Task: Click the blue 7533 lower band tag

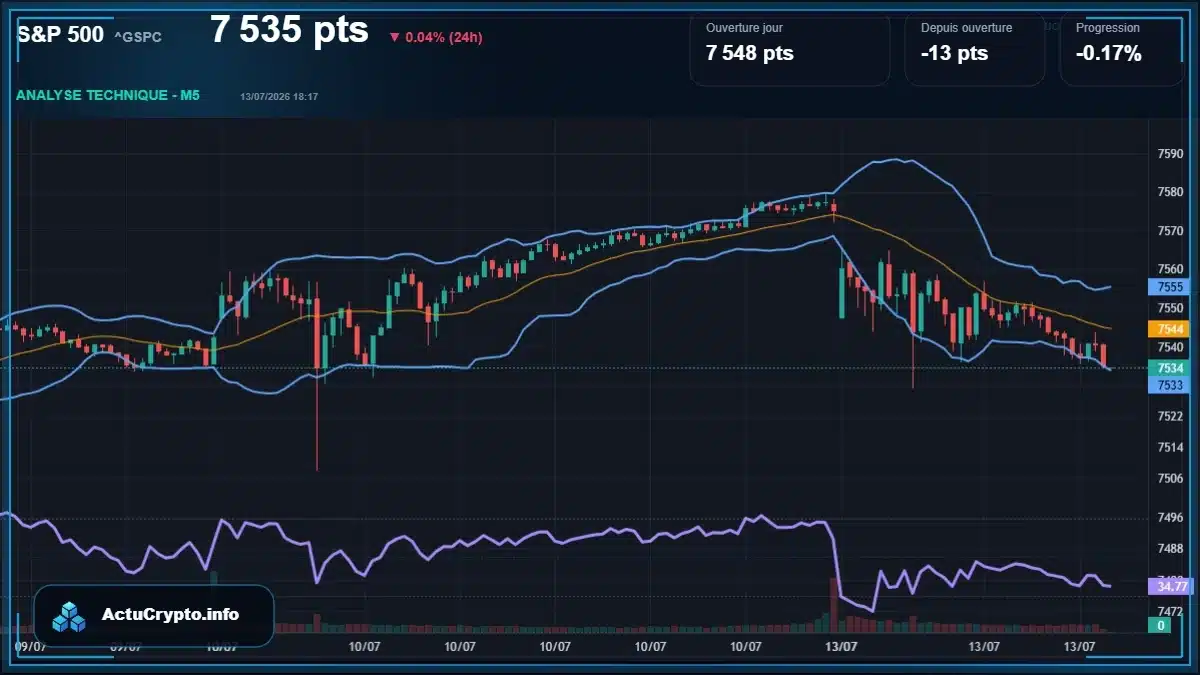Action: point(1170,385)
